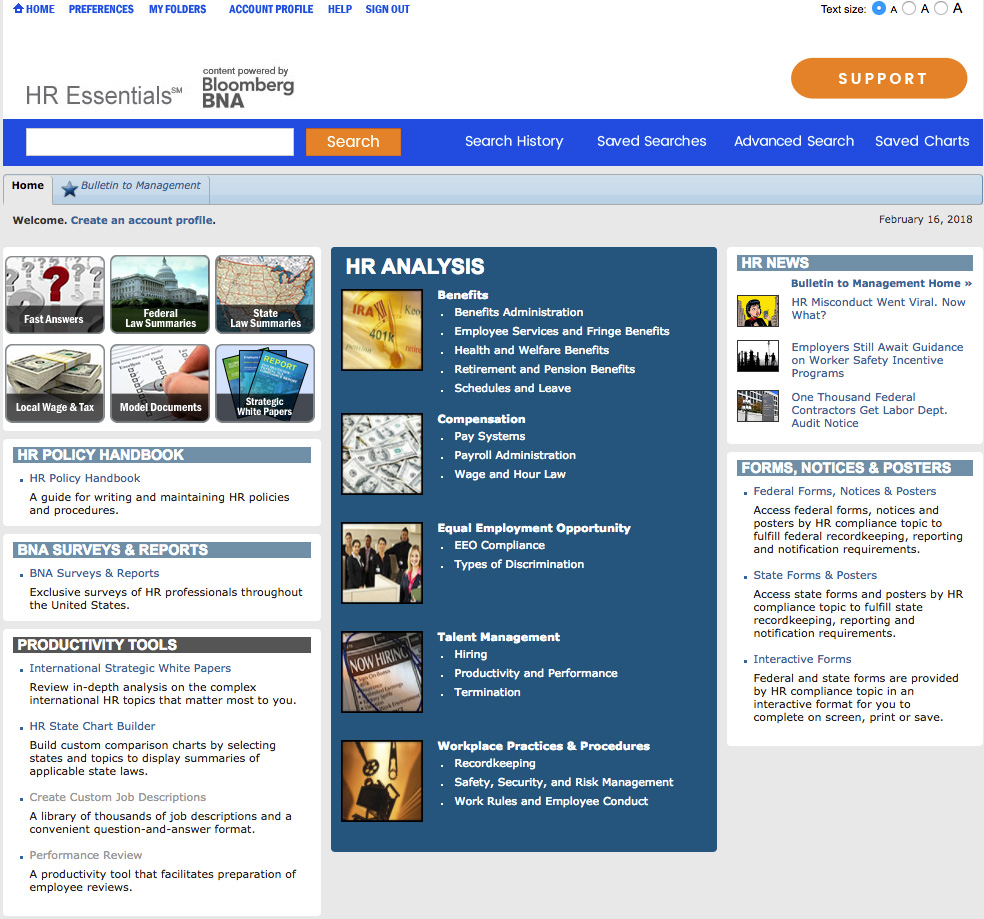Click the Now Hiring thumbnail image
This screenshot has height=919, width=984.
(x=382, y=672)
